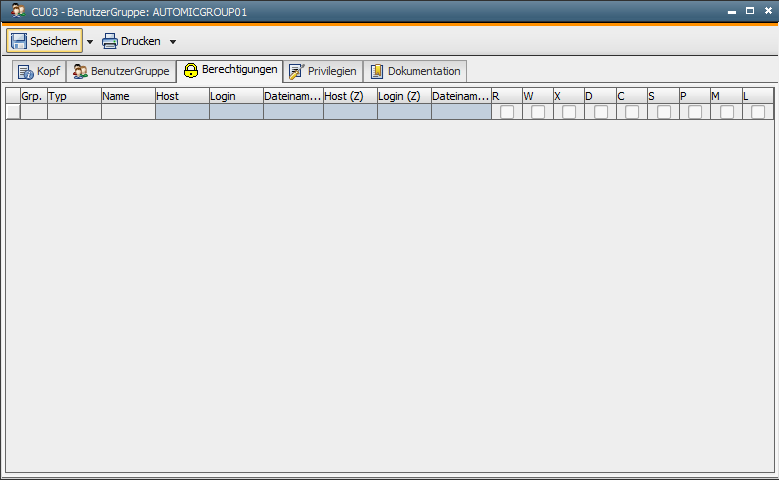
Task: Click the Typ column header
Action: pos(75,96)
